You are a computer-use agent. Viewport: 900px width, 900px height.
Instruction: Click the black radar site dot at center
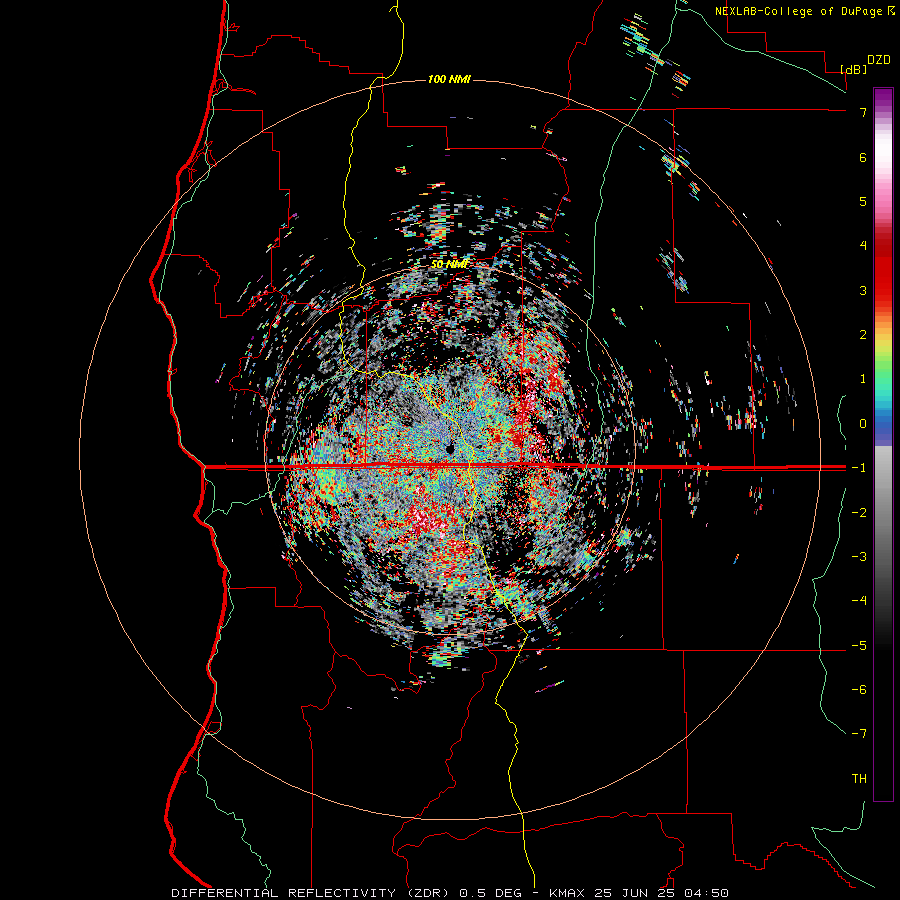pos(450,448)
